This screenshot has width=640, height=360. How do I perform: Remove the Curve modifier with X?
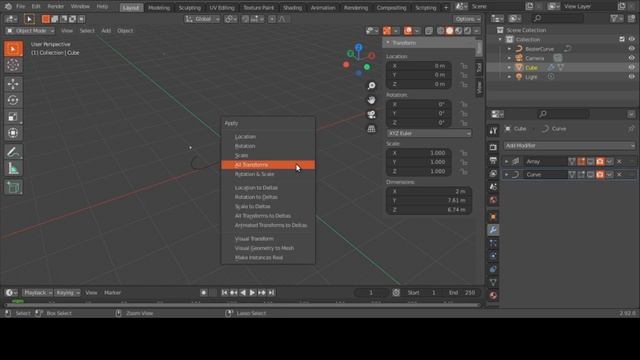(x=619, y=175)
